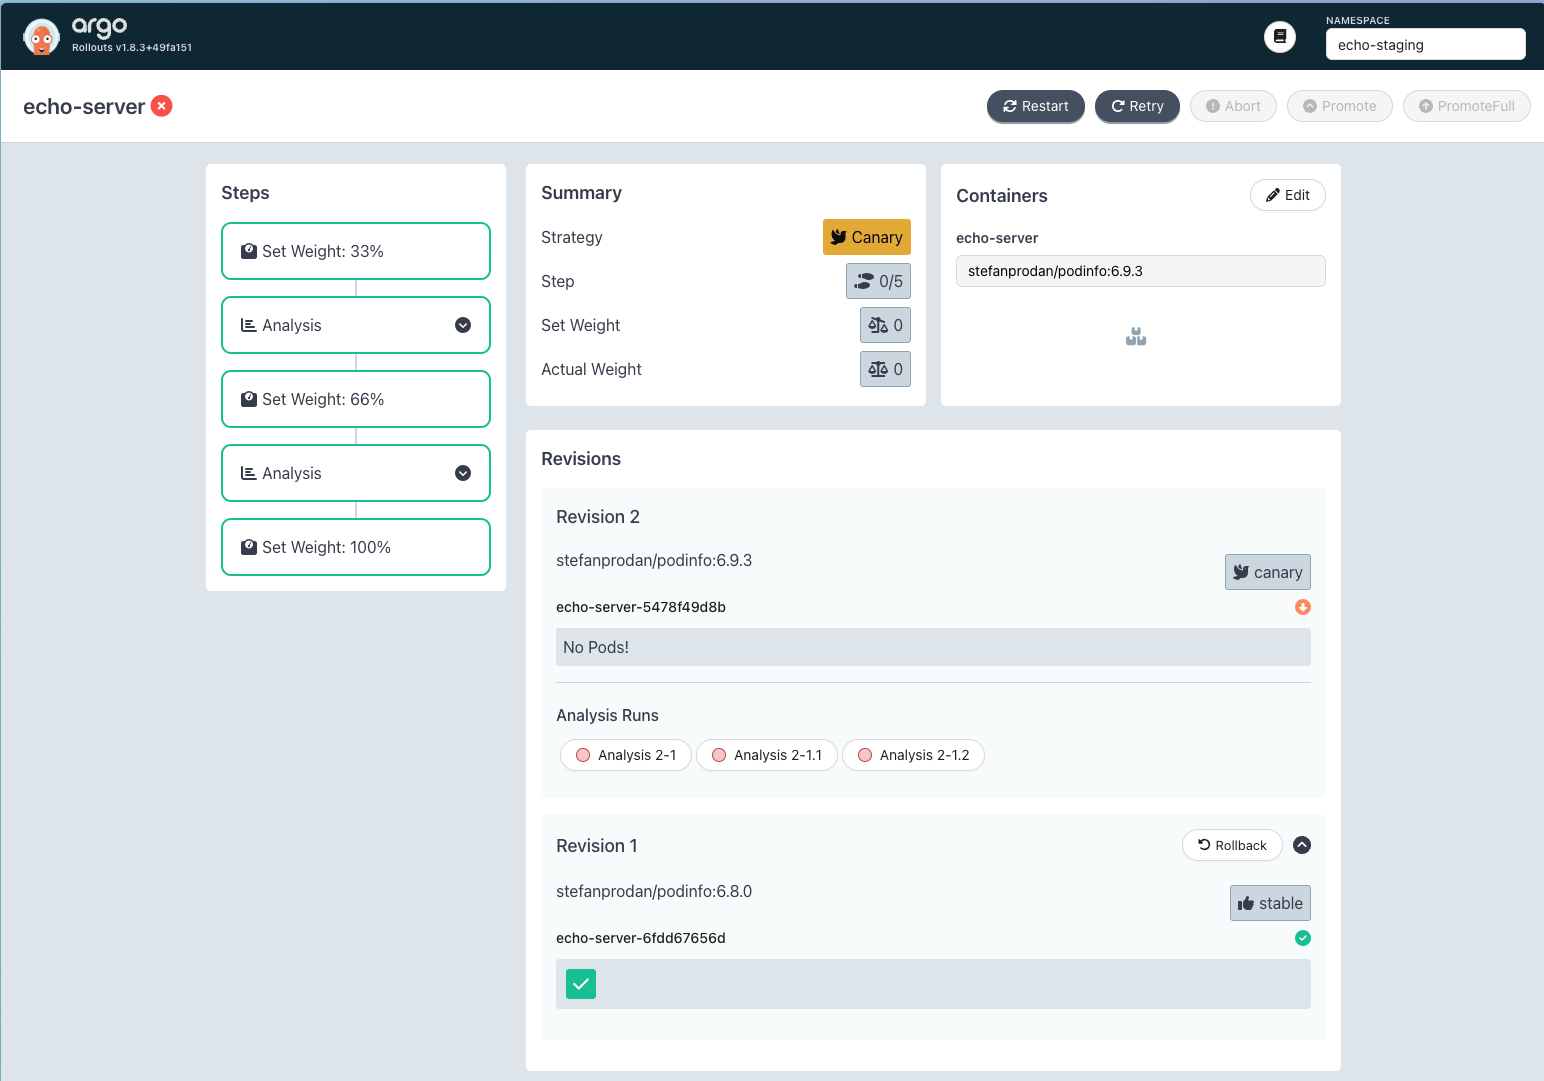Click the green healthy check icon for Revision 1

point(1302,938)
